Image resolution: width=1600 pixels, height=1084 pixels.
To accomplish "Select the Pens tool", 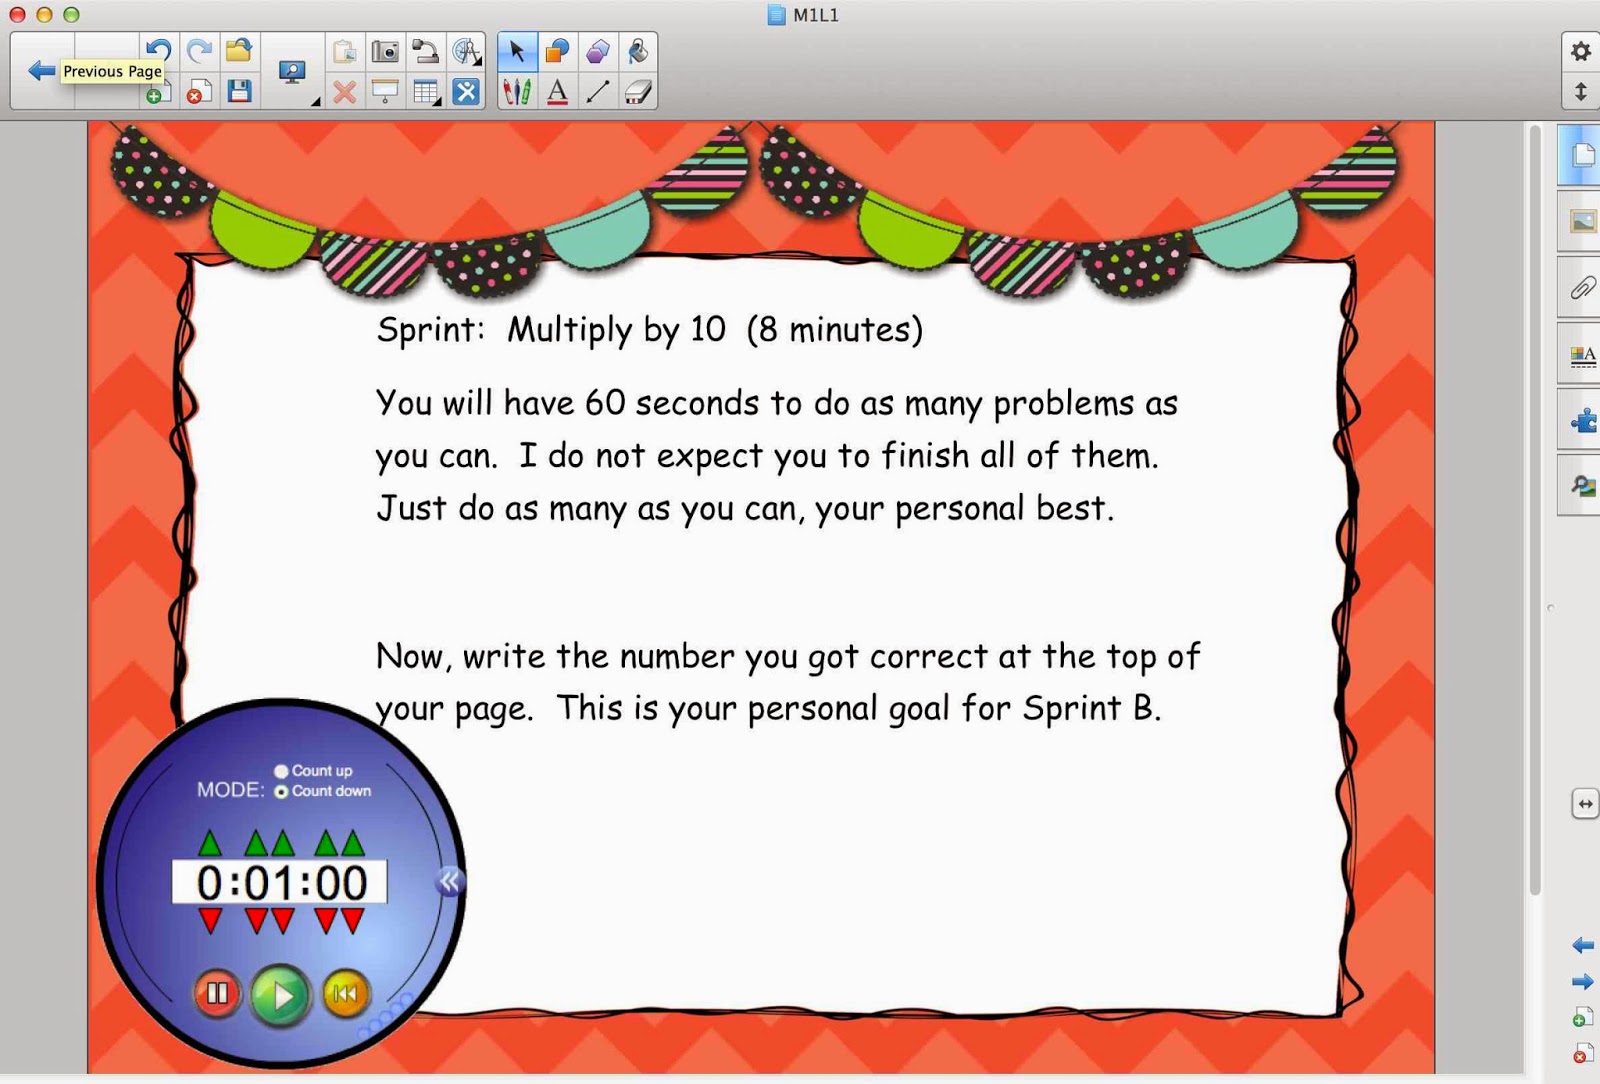I will click(516, 92).
